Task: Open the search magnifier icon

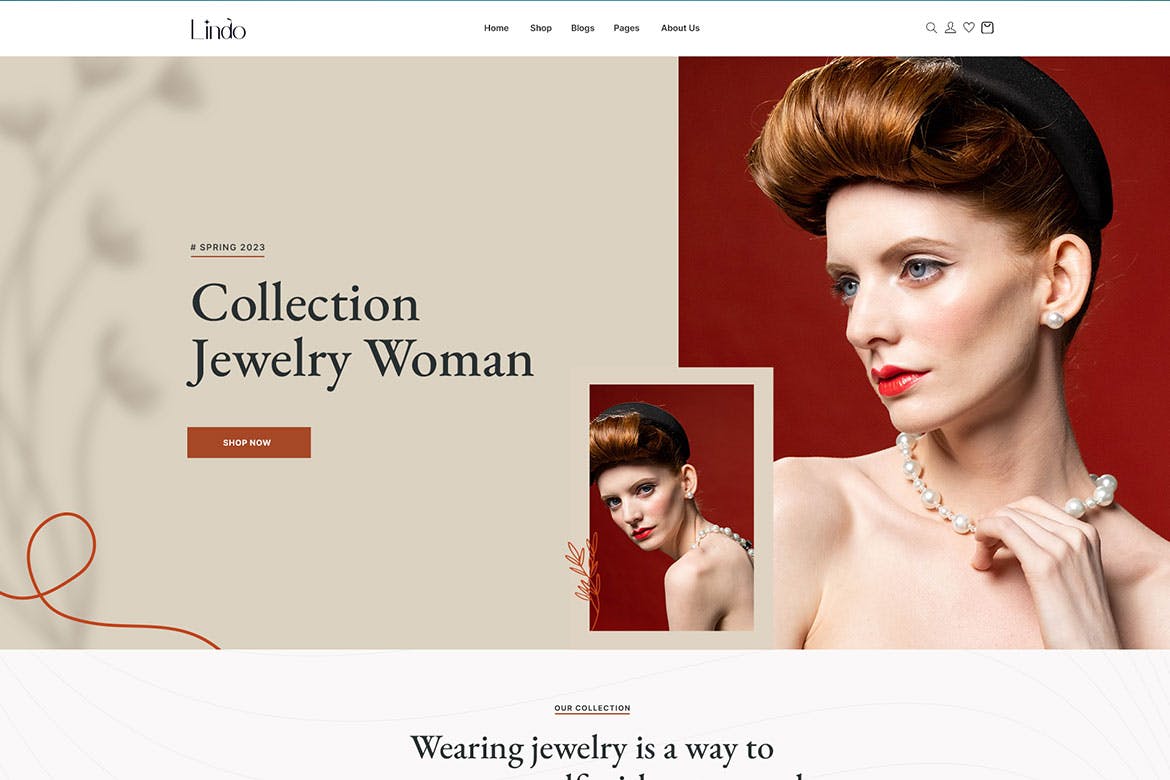Action: [931, 28]
